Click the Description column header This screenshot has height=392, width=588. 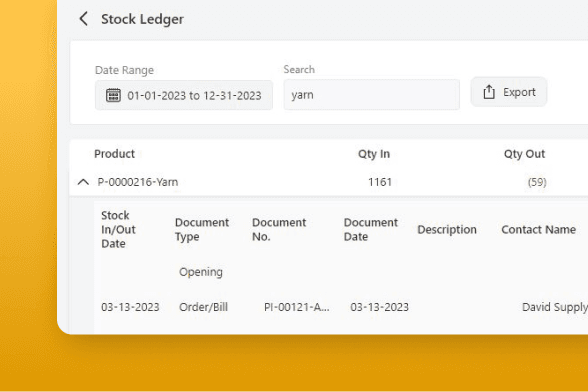(447, 230)
